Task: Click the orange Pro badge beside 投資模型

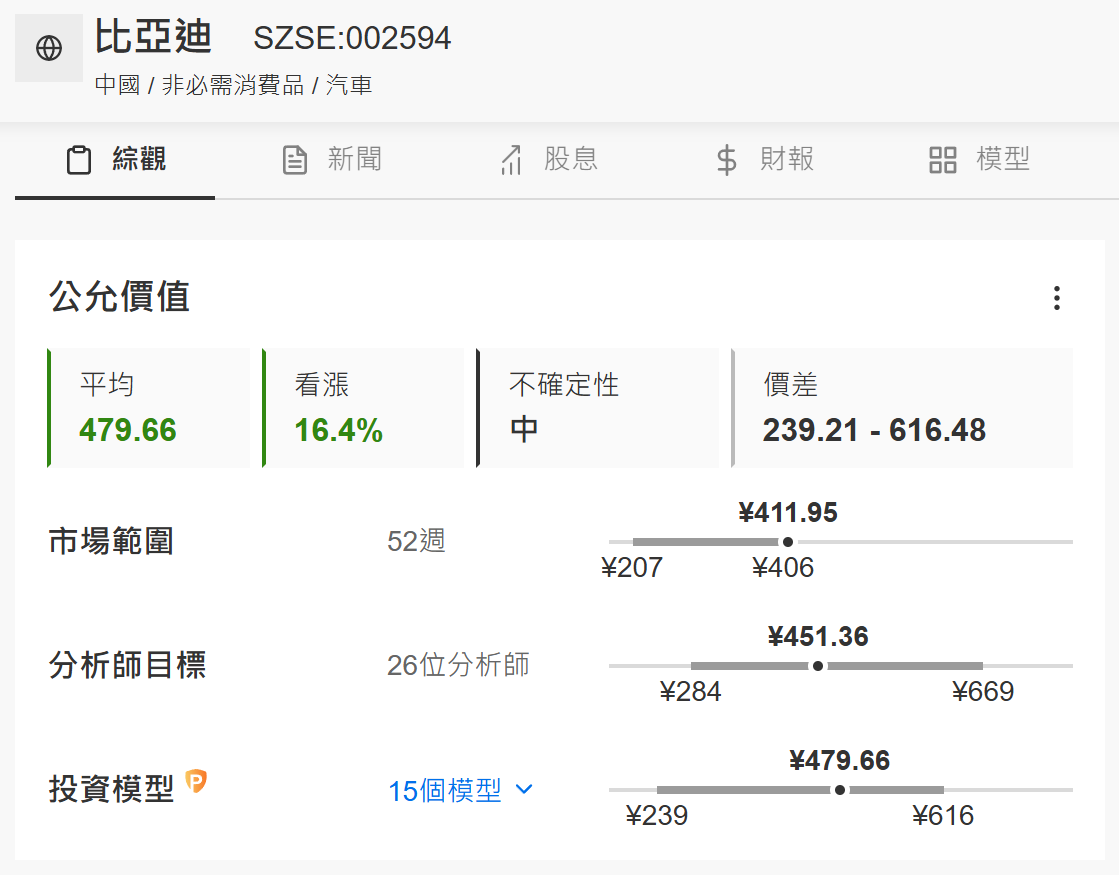Action: click(196, 781)
